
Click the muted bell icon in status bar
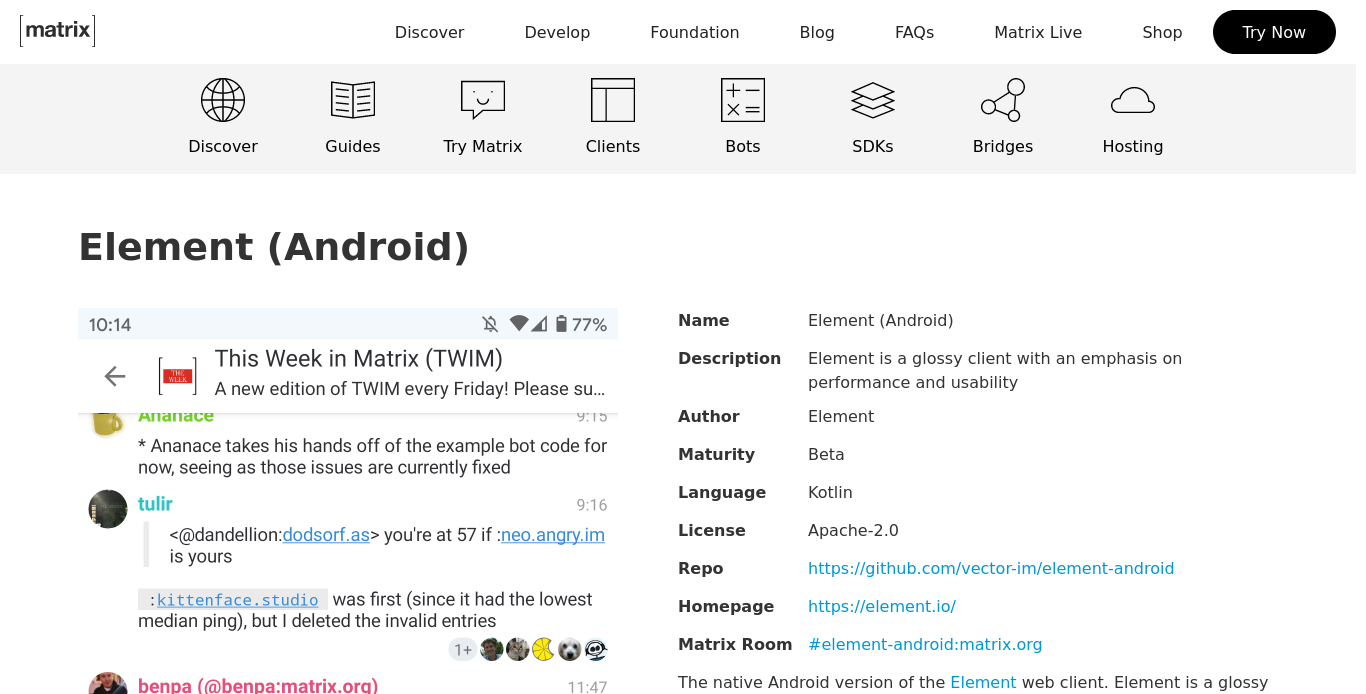tap(490, 324)
